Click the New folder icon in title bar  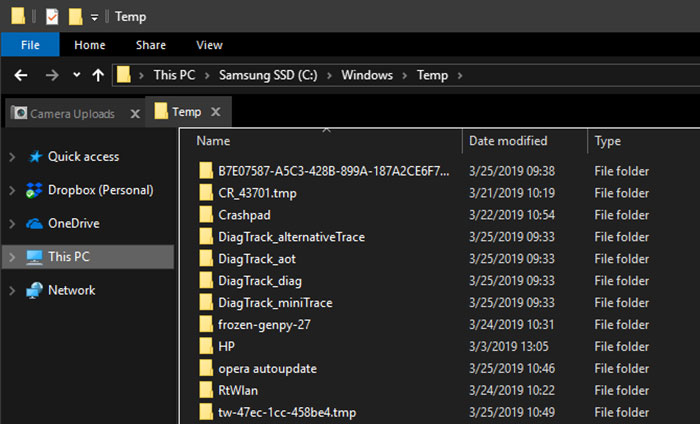pyautogui.click(x=75, y=16)
